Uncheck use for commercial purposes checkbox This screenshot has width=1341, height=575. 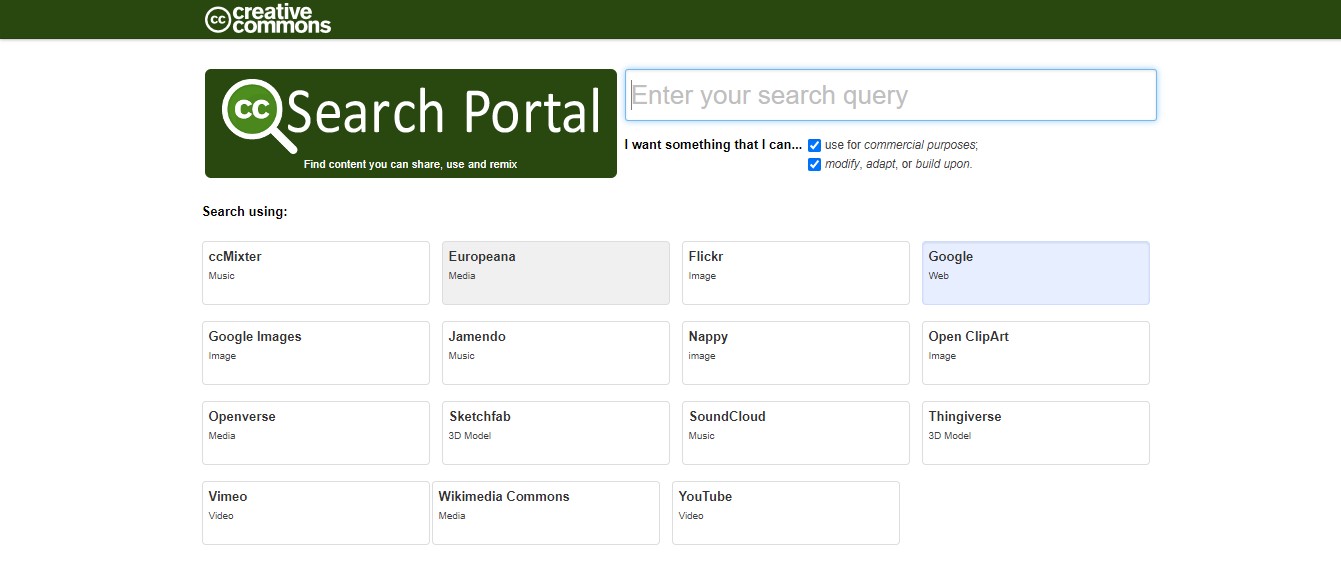tap(814, 145)
